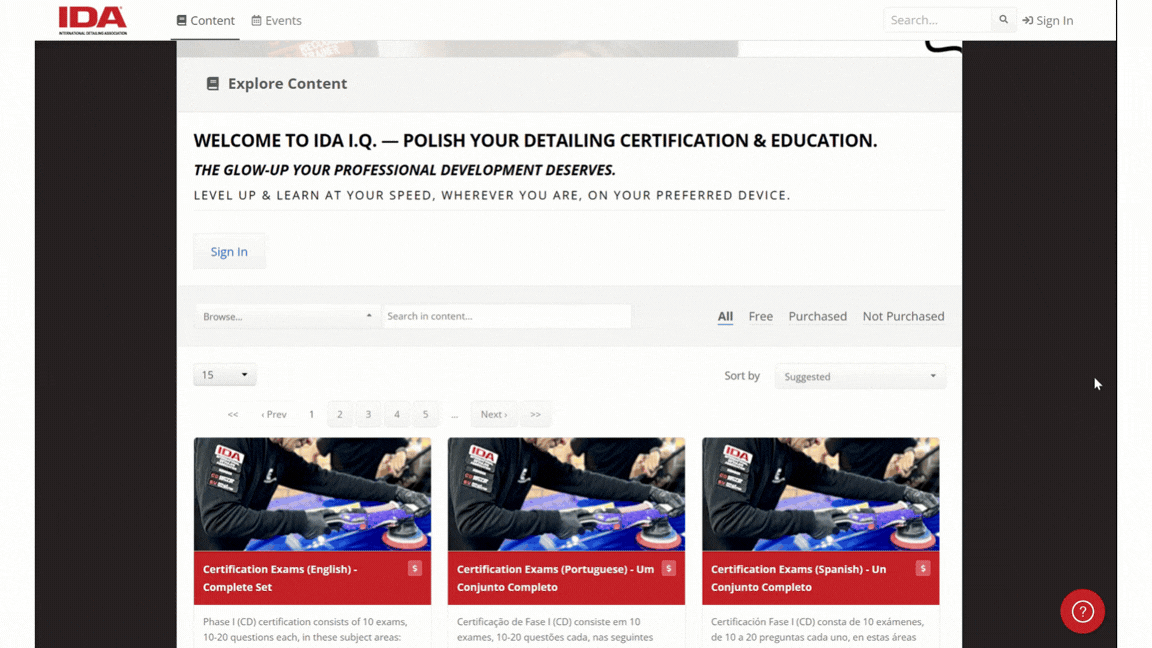Open the red help question mark button
Viewport: 1152px width, 648px height.
pos(1082,611)
